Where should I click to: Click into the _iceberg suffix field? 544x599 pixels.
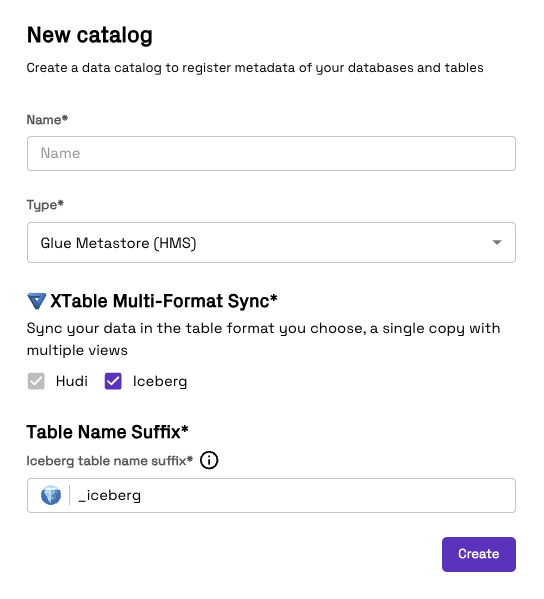(271, 495)
